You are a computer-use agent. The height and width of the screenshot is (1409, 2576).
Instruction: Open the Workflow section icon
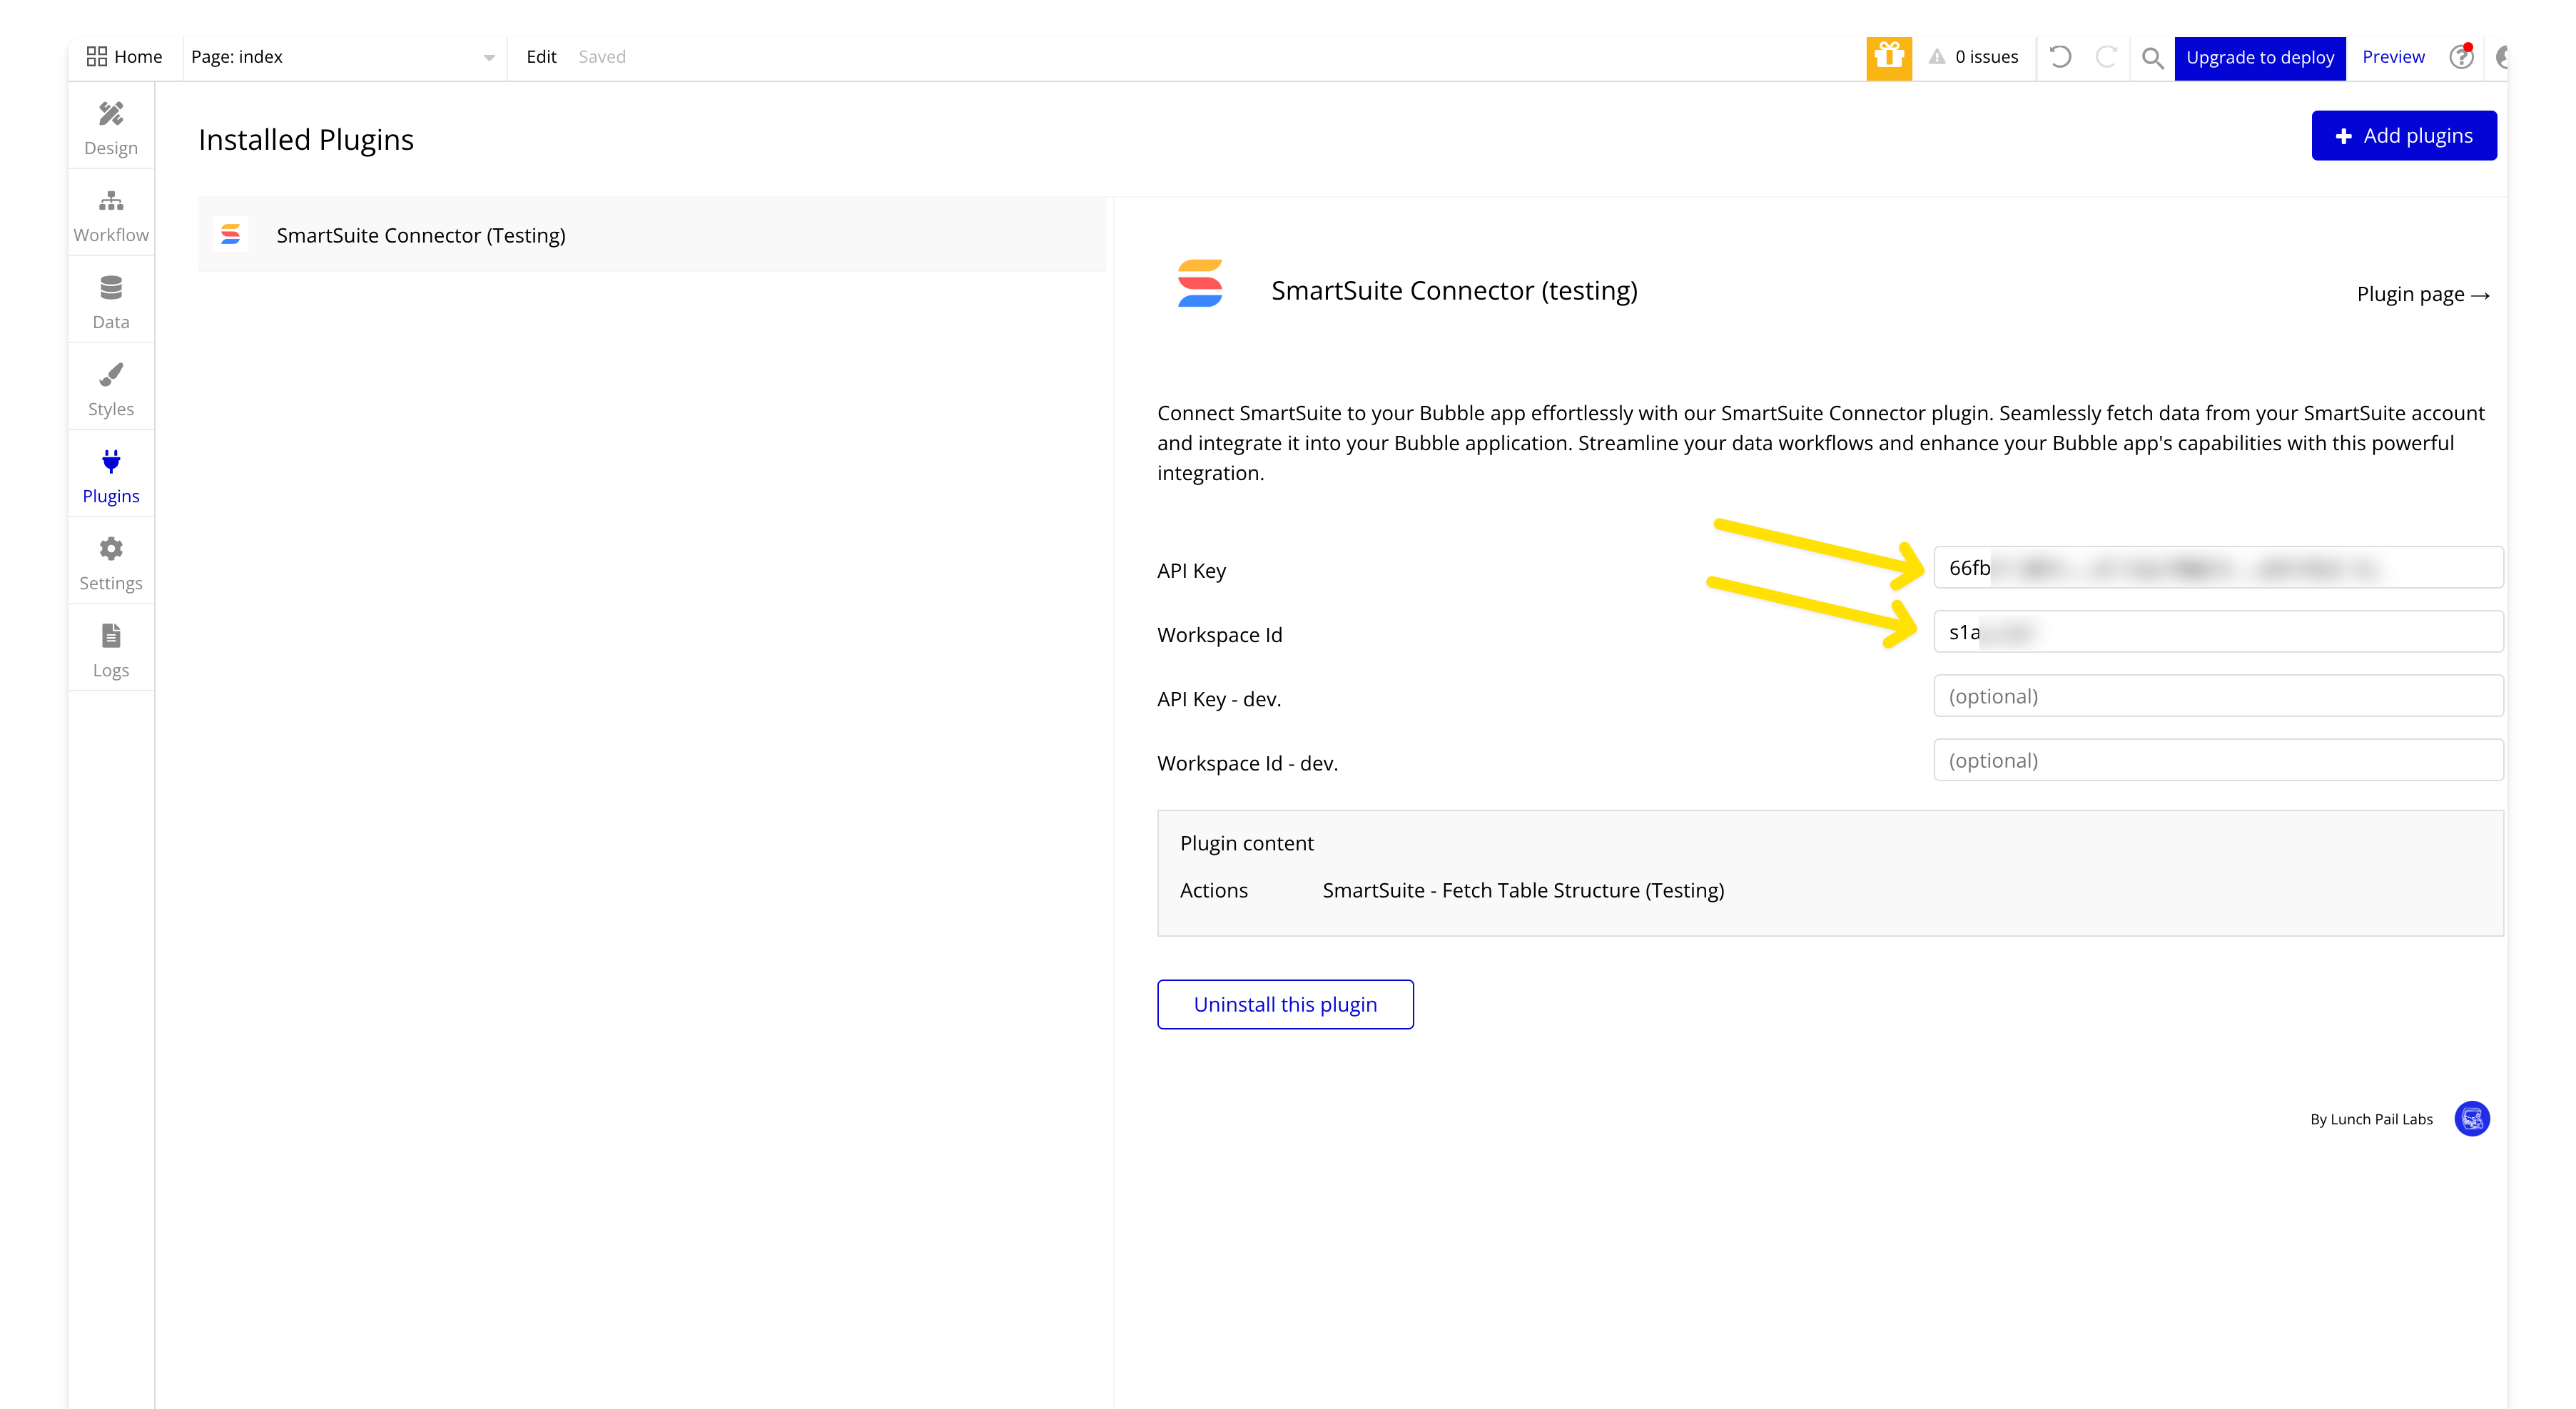[111, 201]
